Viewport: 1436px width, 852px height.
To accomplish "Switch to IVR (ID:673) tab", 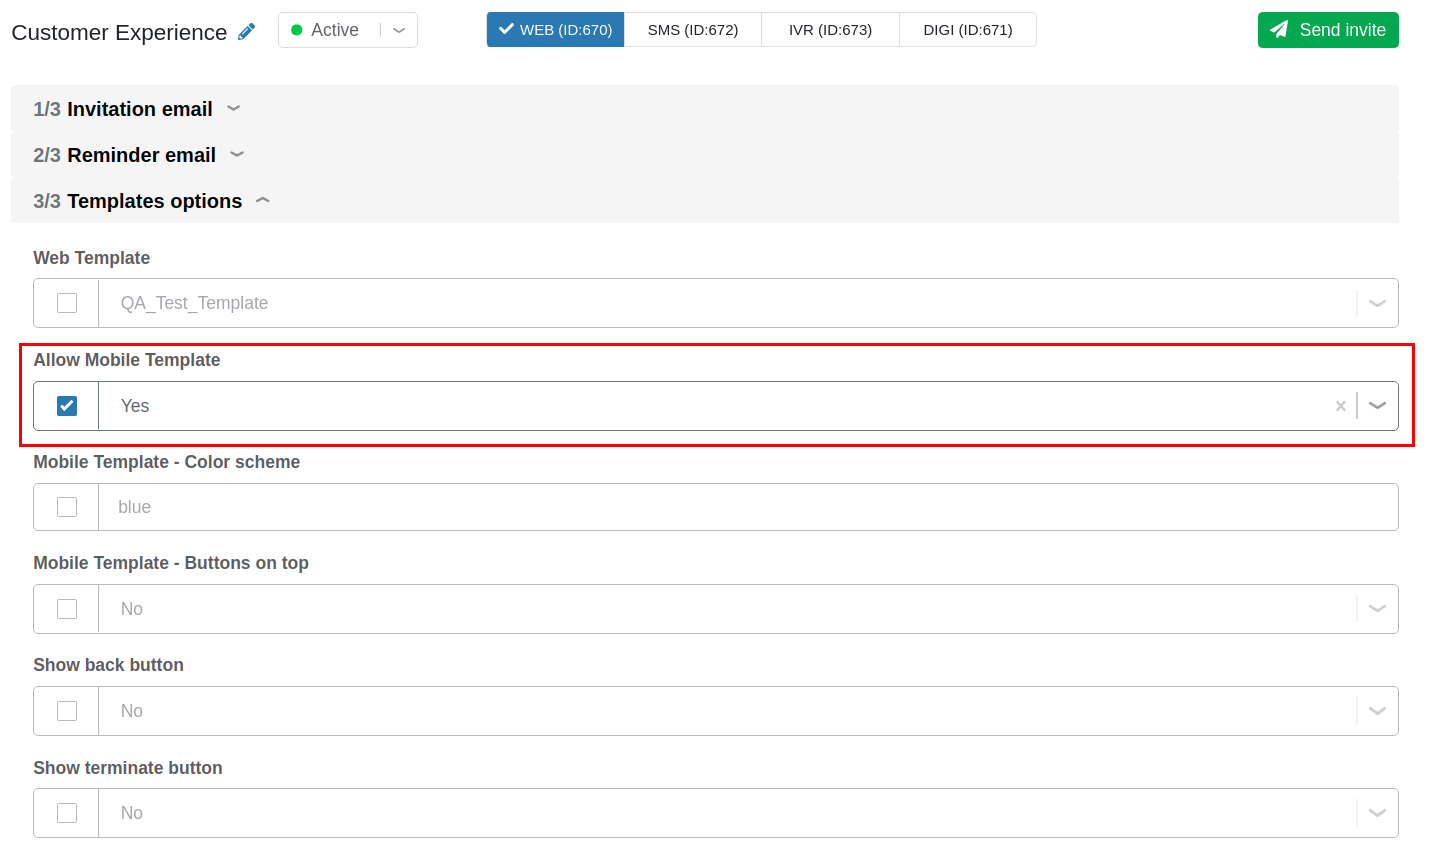I will 830,30.
